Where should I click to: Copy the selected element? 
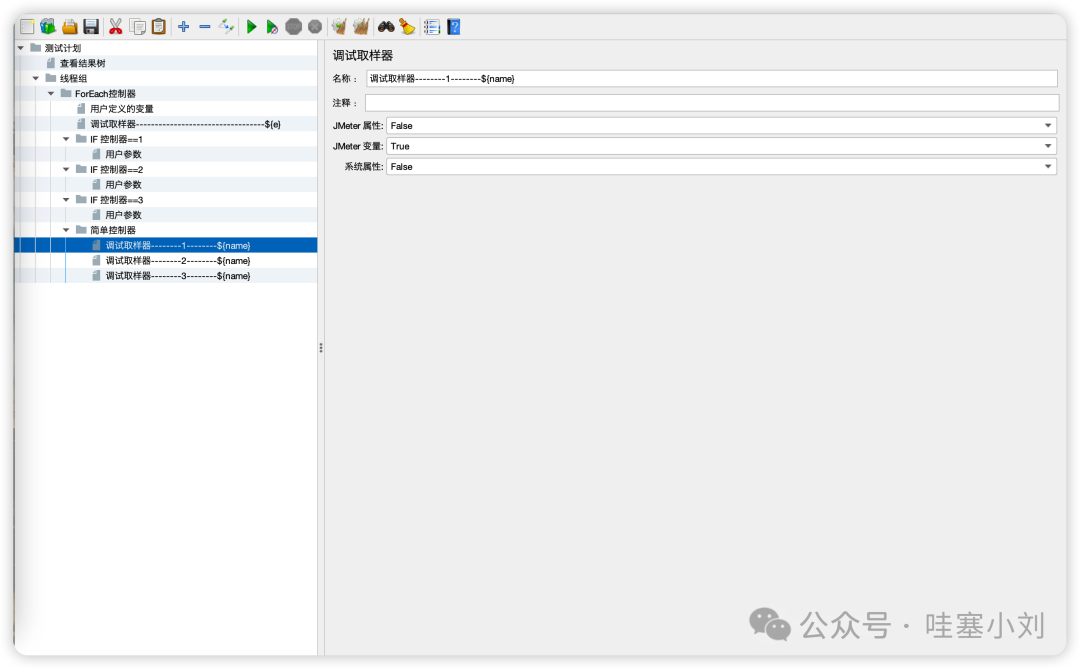click(x=138, y=27)
